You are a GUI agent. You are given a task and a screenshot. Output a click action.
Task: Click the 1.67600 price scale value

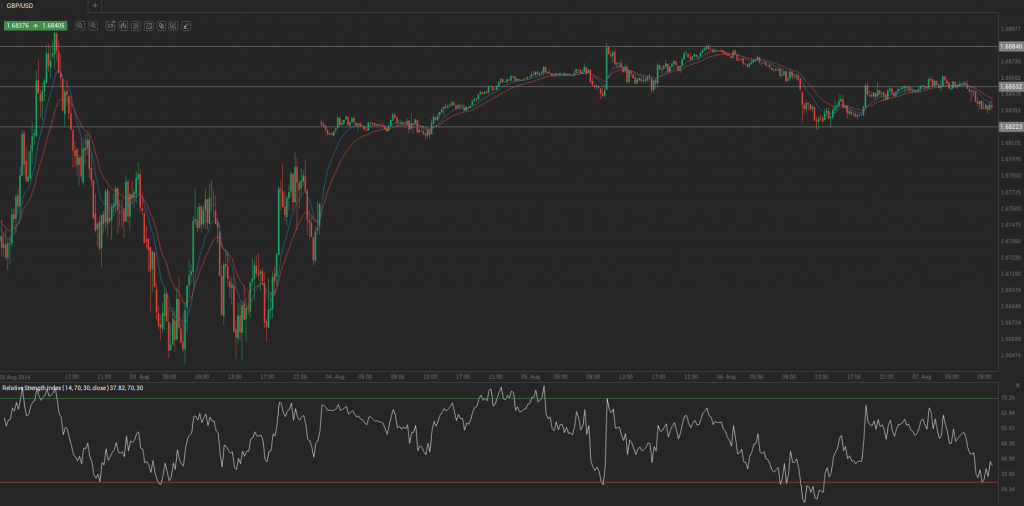tap(1011, 208)
